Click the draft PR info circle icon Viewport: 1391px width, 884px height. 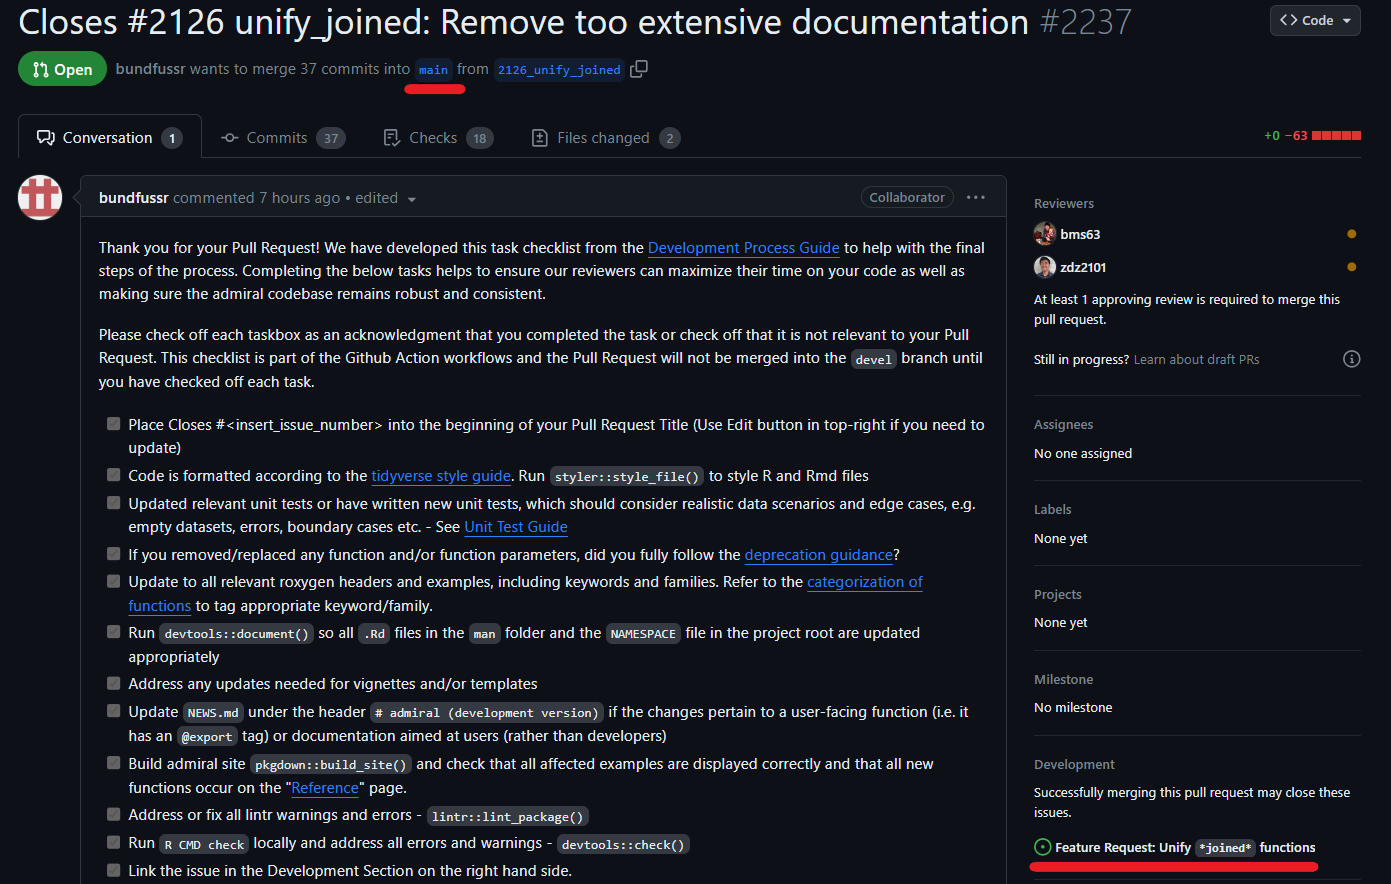pyautogui.click(x=1351, y=359)
